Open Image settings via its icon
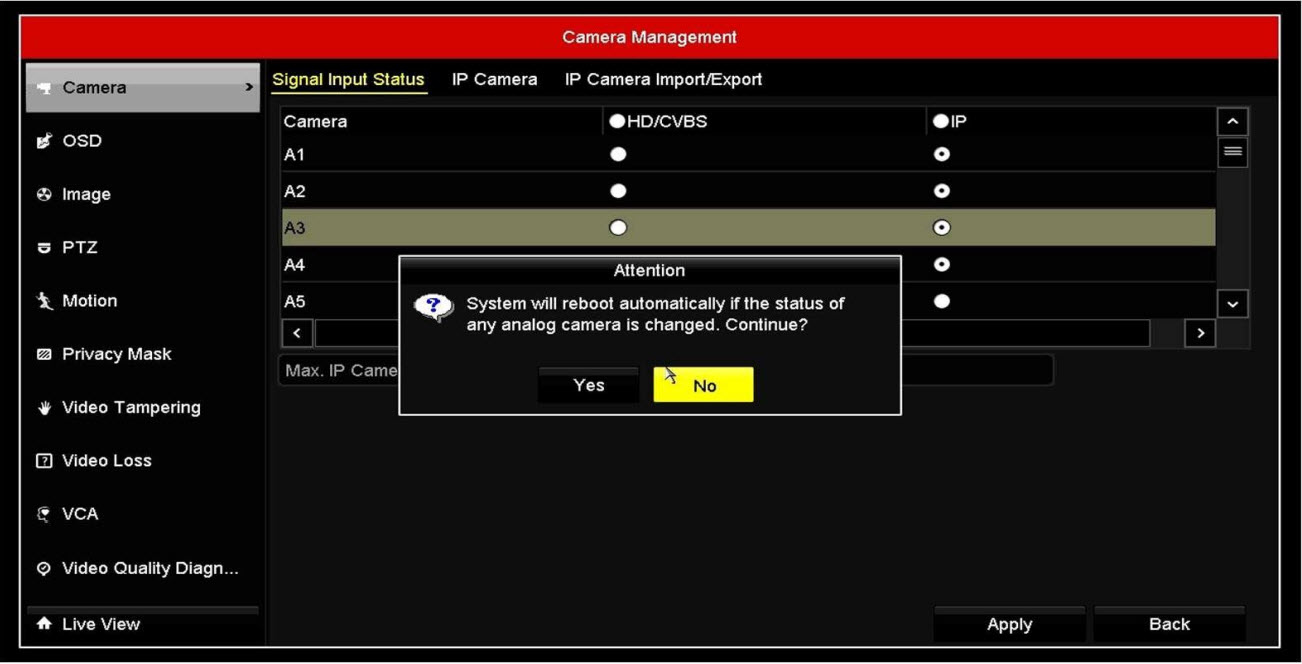The width and height of the screenshot is (1302, 664). pos(43,195)
